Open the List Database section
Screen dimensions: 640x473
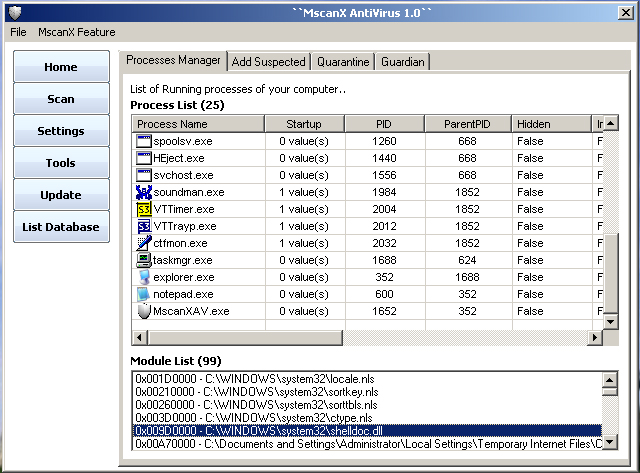[x=61, y=227]
